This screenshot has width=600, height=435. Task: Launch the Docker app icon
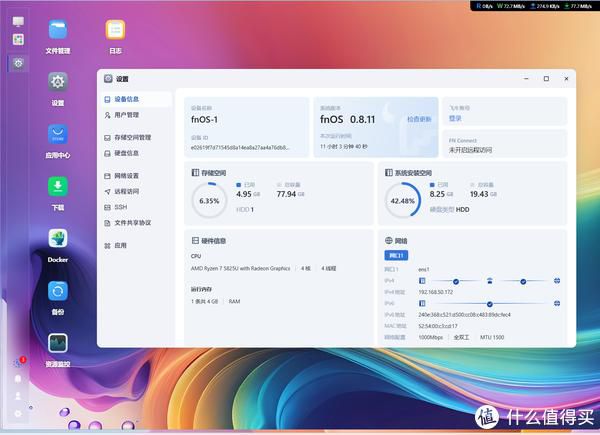point(58,239)
